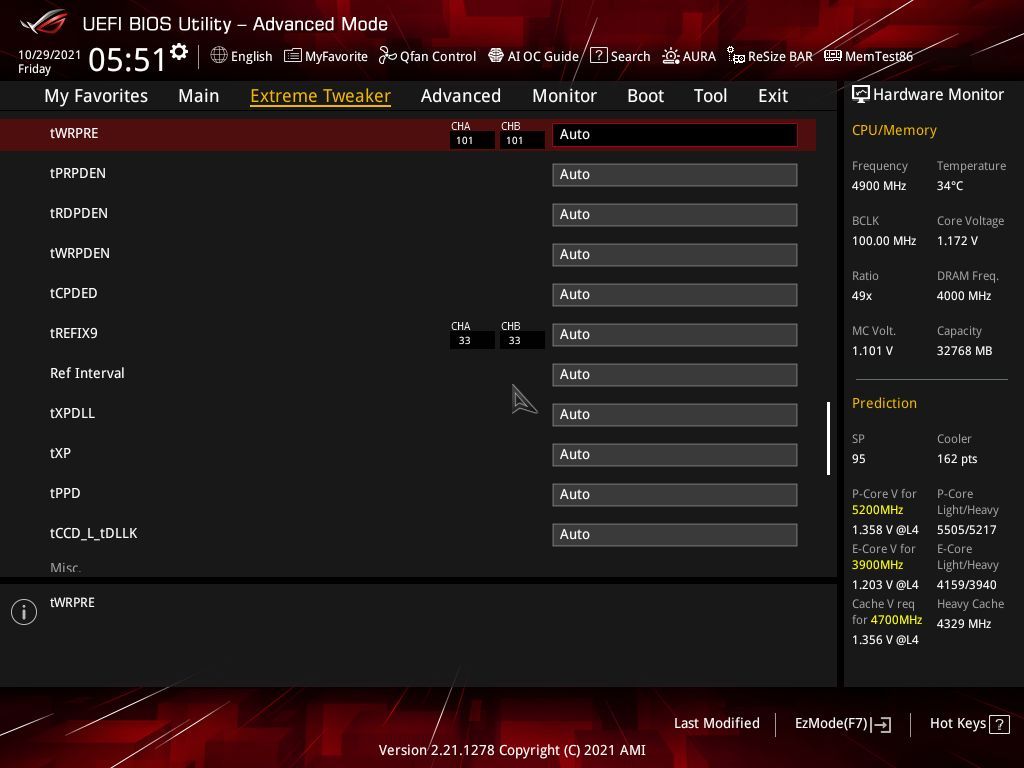Viewport: 1024px width, 768px height.
Task: Click the clock showing 05:51
Action: coord(128,59)
